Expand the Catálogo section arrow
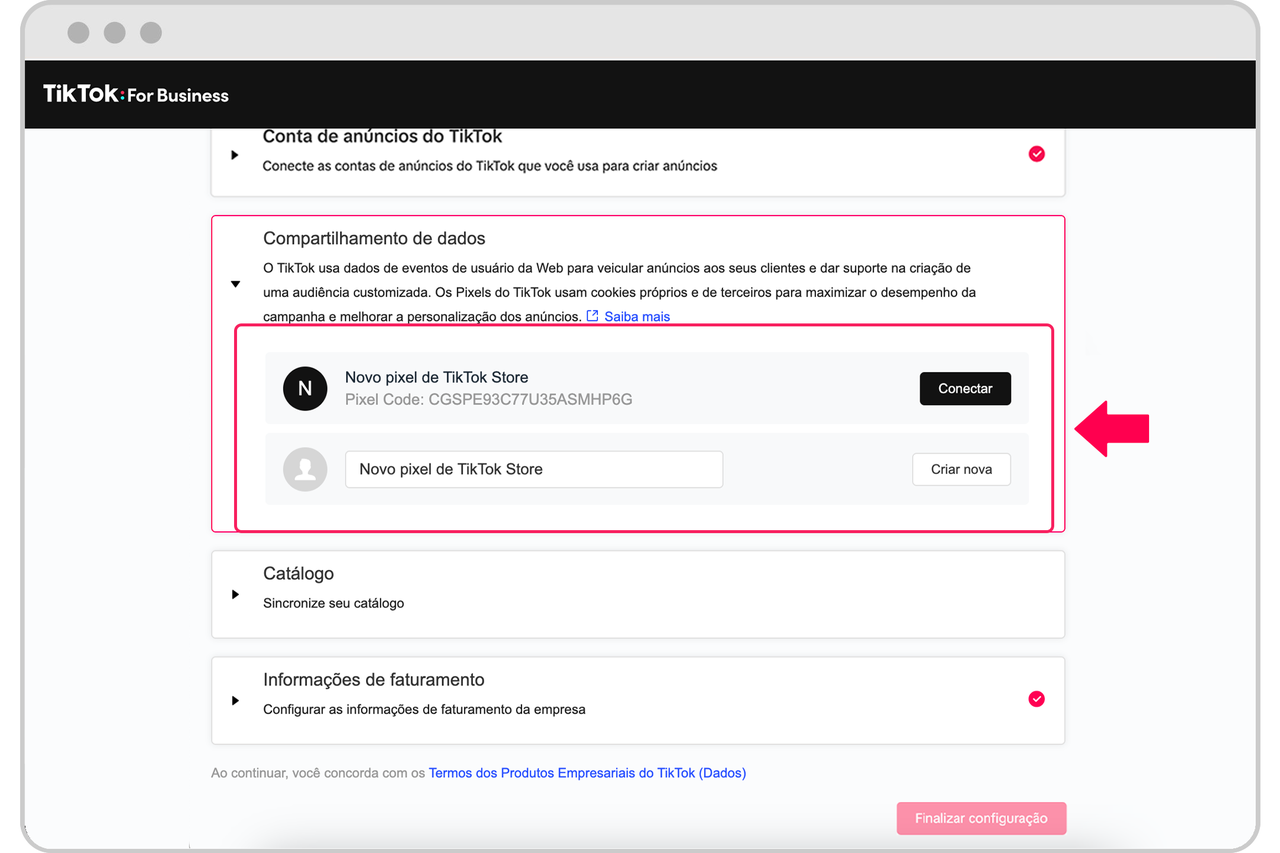This screenshot has height=853, width=1280. [235, 595]
